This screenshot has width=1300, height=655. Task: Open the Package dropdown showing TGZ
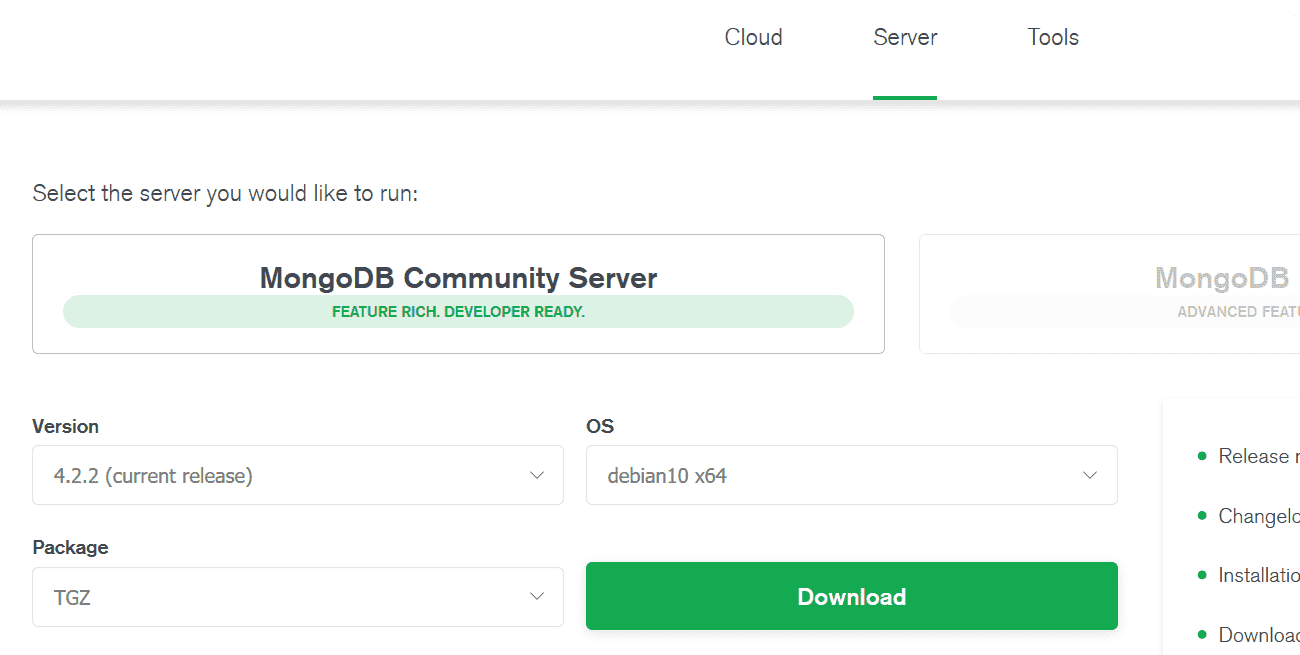click(x=298, y=597)
